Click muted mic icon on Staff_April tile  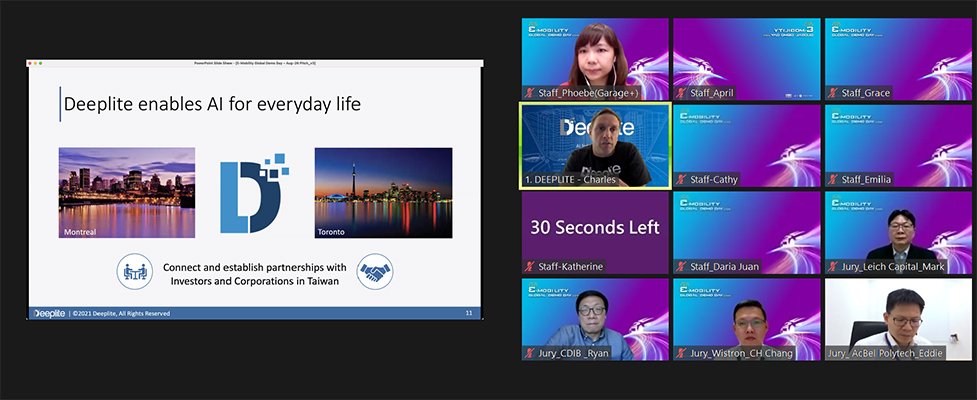coord(682,93)
